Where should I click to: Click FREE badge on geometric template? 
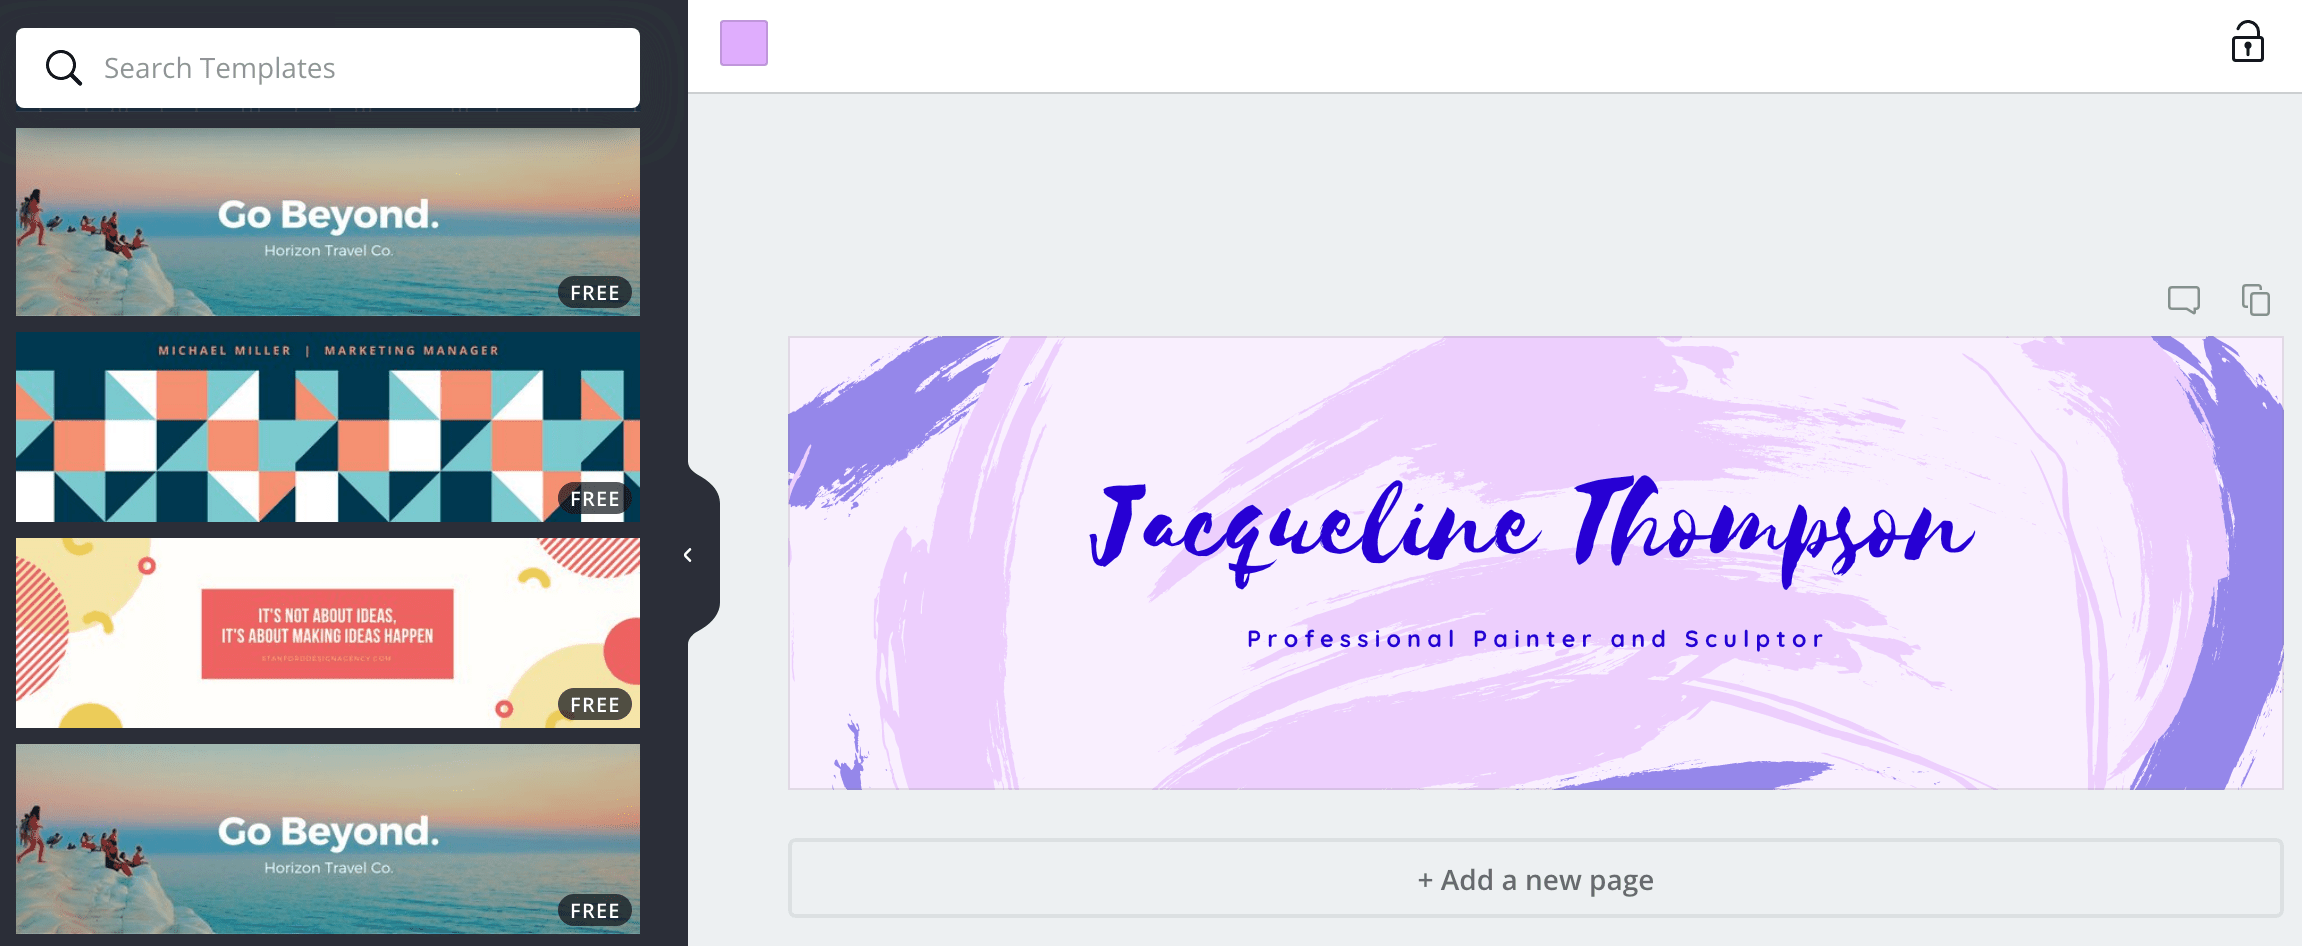point(595,498)
